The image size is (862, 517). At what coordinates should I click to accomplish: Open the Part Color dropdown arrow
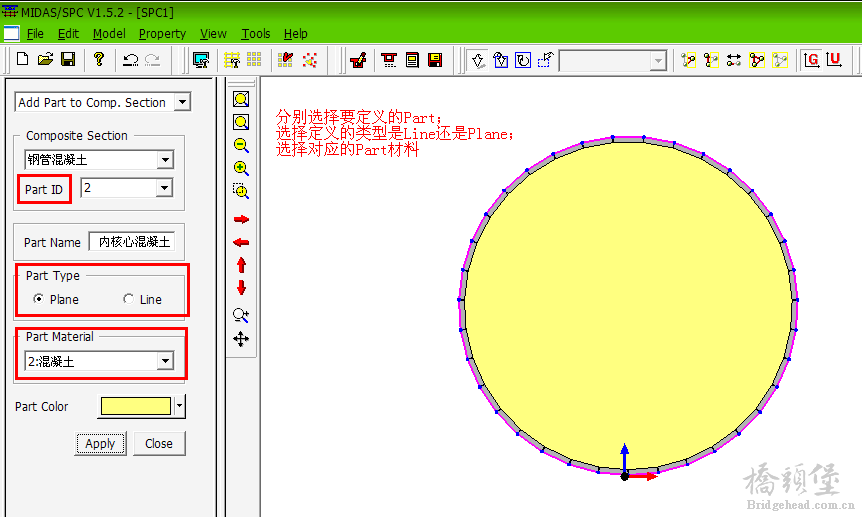click(179, 406)
